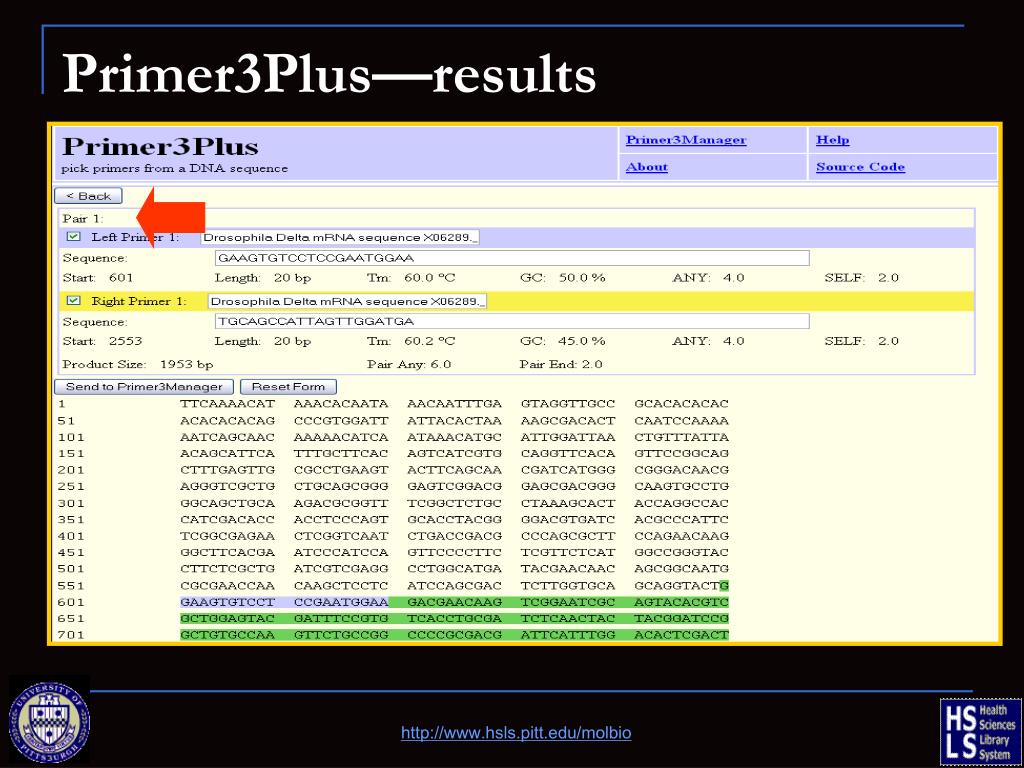Image resolution: width=1024 pixels, height=768 pixels.
Task: Toggle the Right Primer 1 checkbox
Action: [x=74, y=301]
